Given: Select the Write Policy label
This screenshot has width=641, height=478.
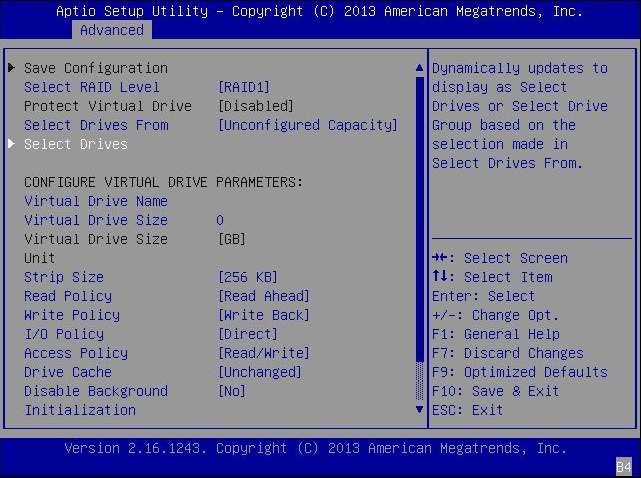Looking at the screenshot, I should coord(72,315).
